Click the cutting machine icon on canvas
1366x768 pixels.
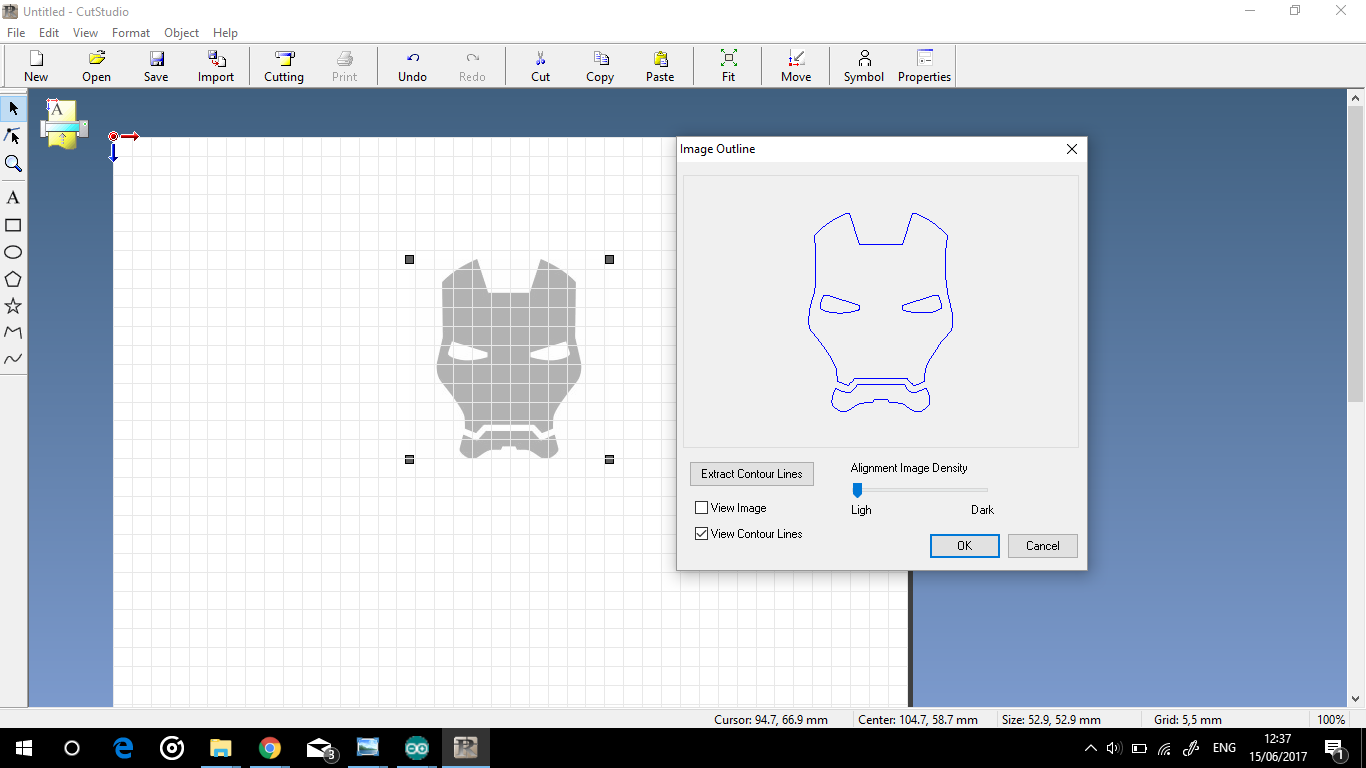(63, 125)
